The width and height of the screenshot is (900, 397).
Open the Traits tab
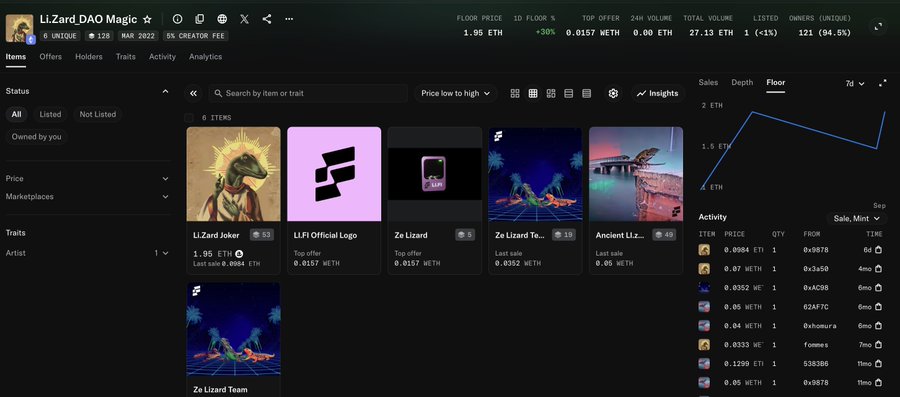pos(126,57)
